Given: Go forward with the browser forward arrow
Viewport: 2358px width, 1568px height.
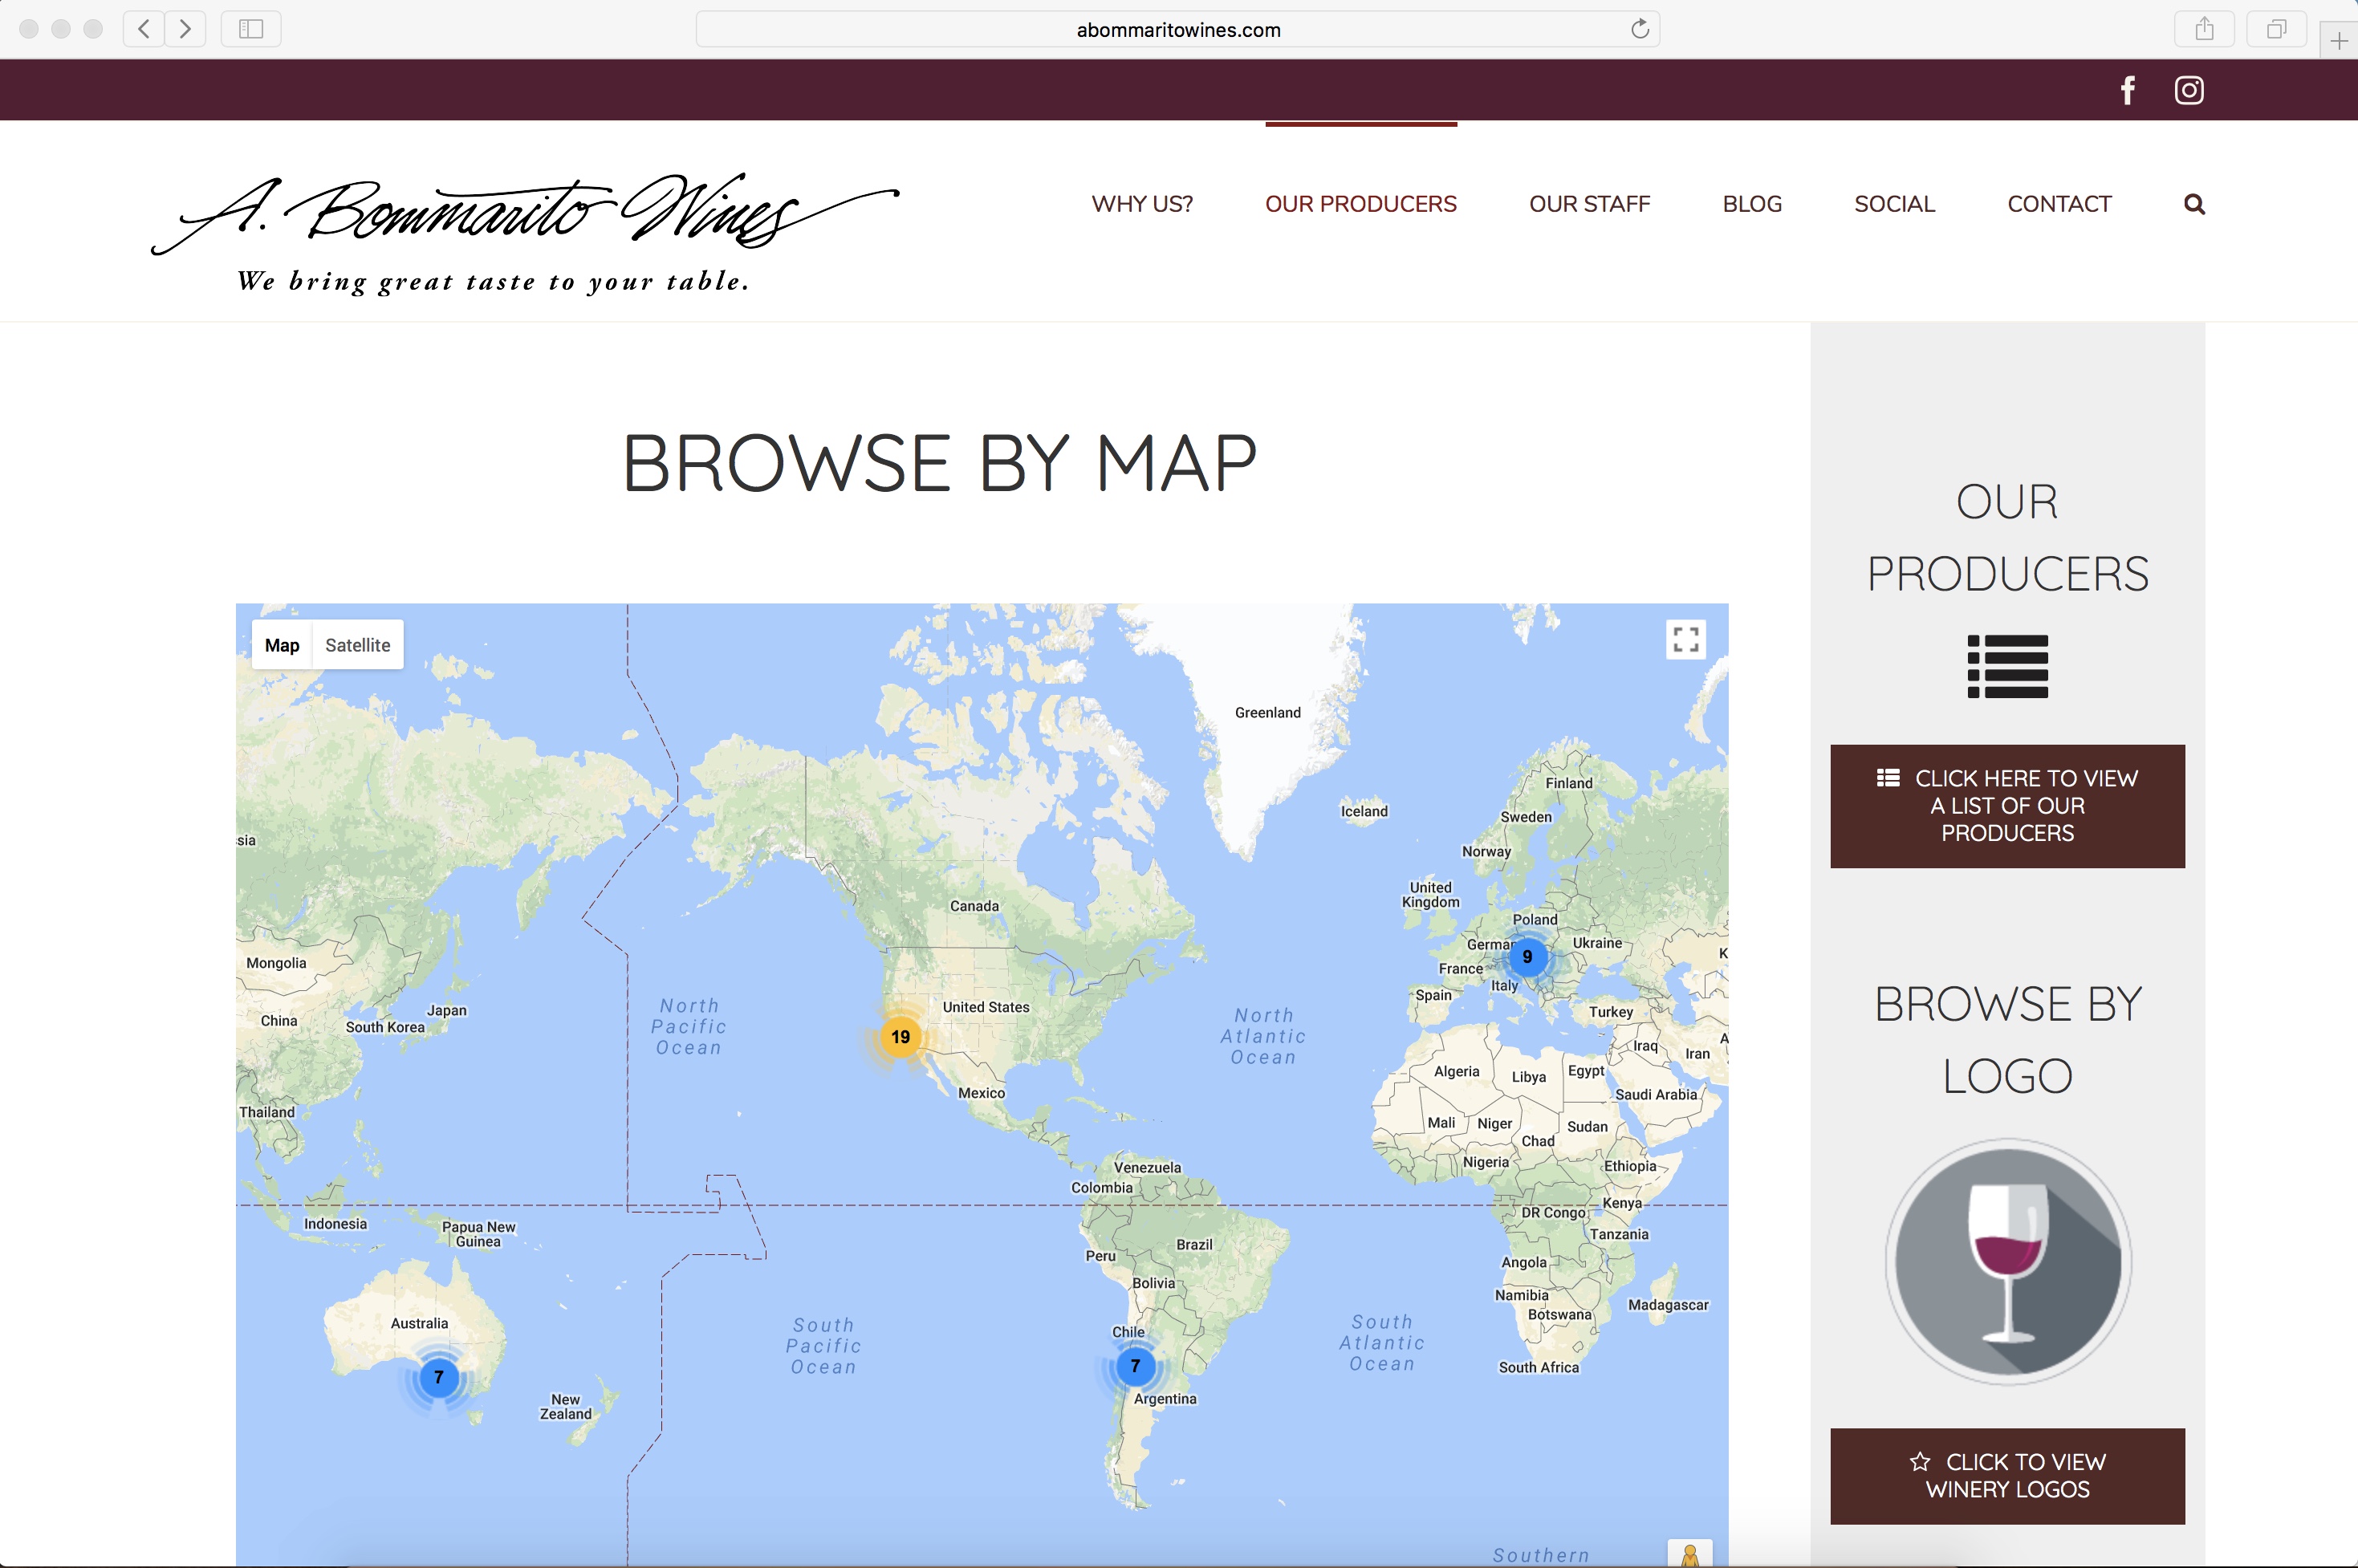Looking at the screenshot, I should [x=185, y=29].
